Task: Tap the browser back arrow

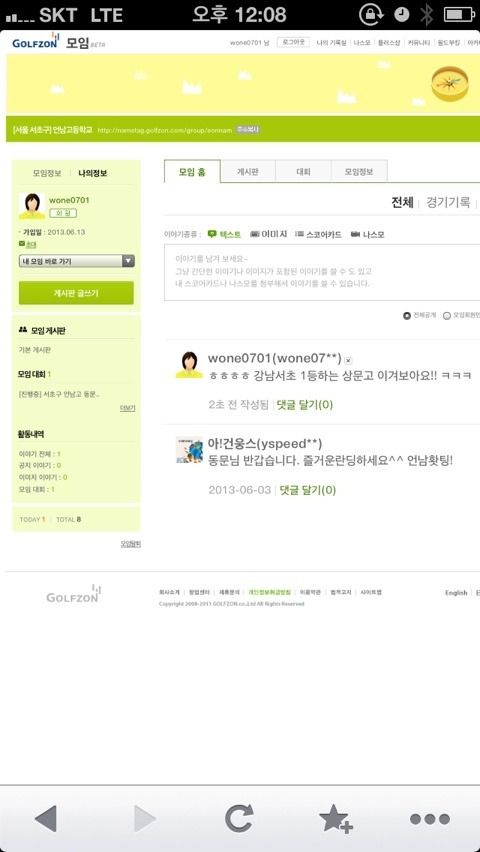Action: (46, 818)
